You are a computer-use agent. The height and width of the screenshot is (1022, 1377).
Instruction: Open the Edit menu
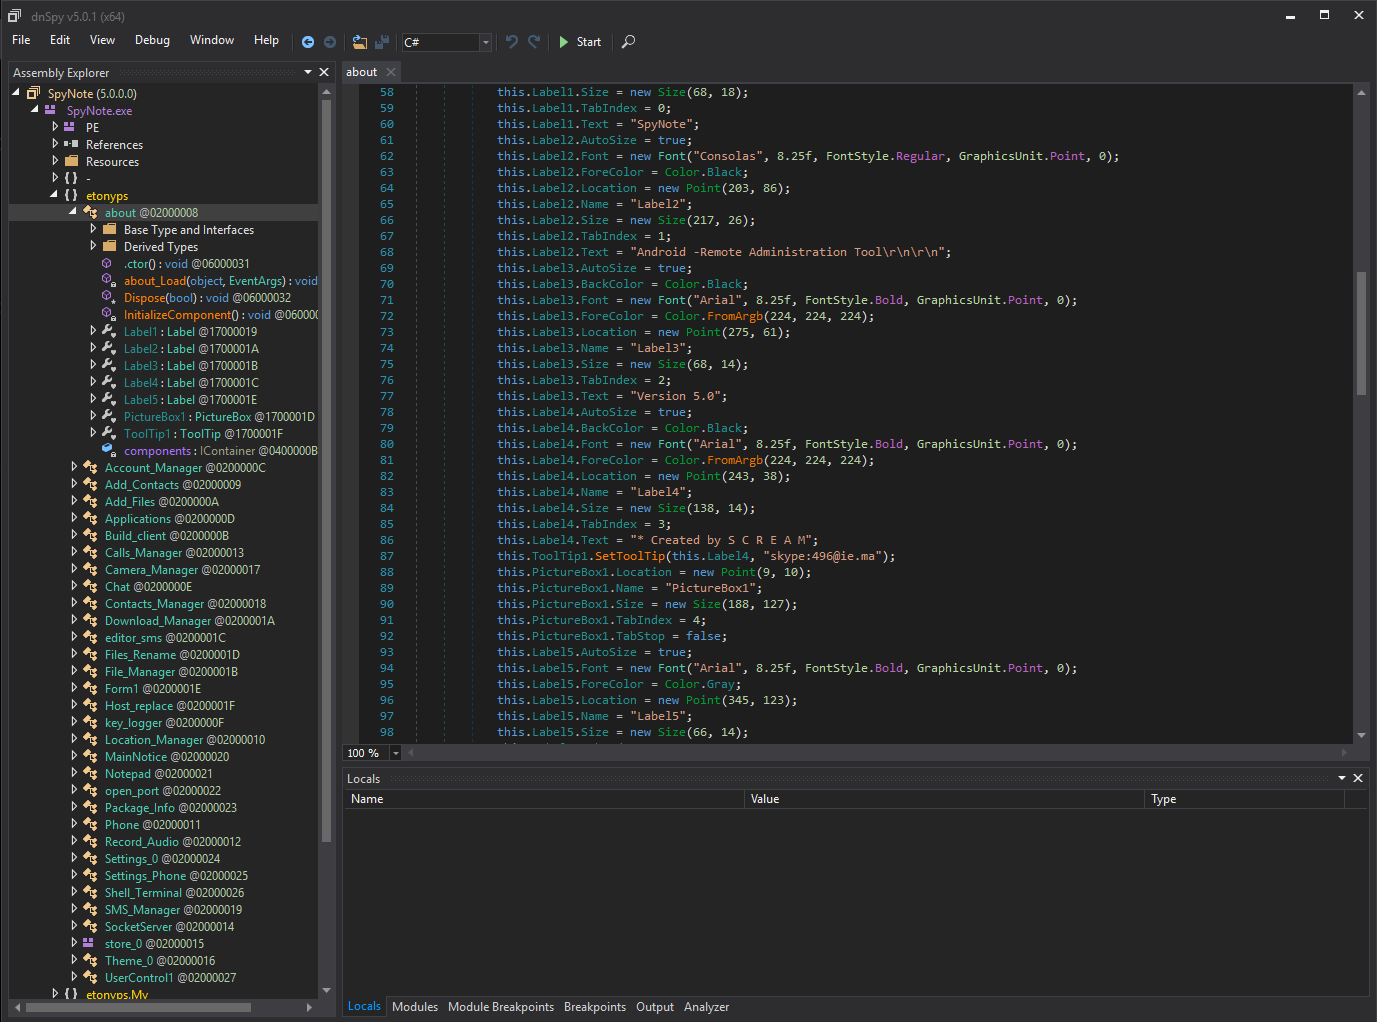tap(60, 40)
